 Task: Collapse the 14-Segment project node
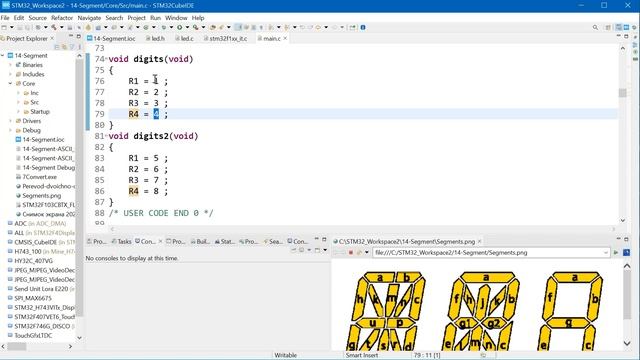pyautogui.click(x=3, y=56)
